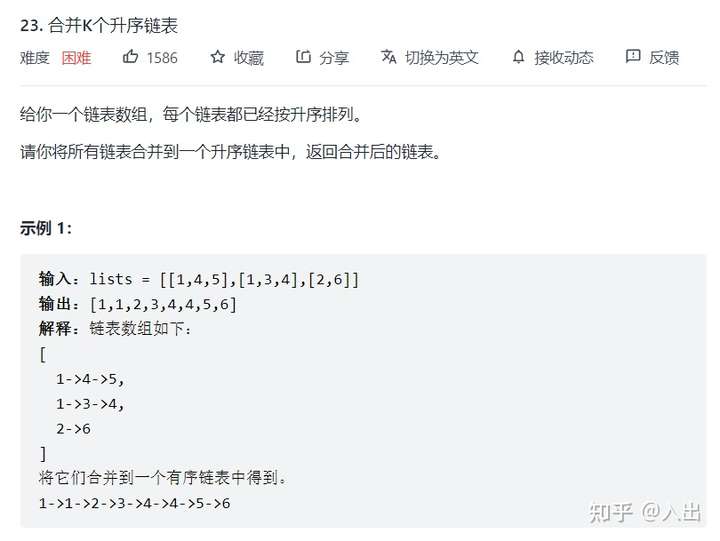Open 反馈 feedback link
720x541 pixels.
tap(664, 58)
